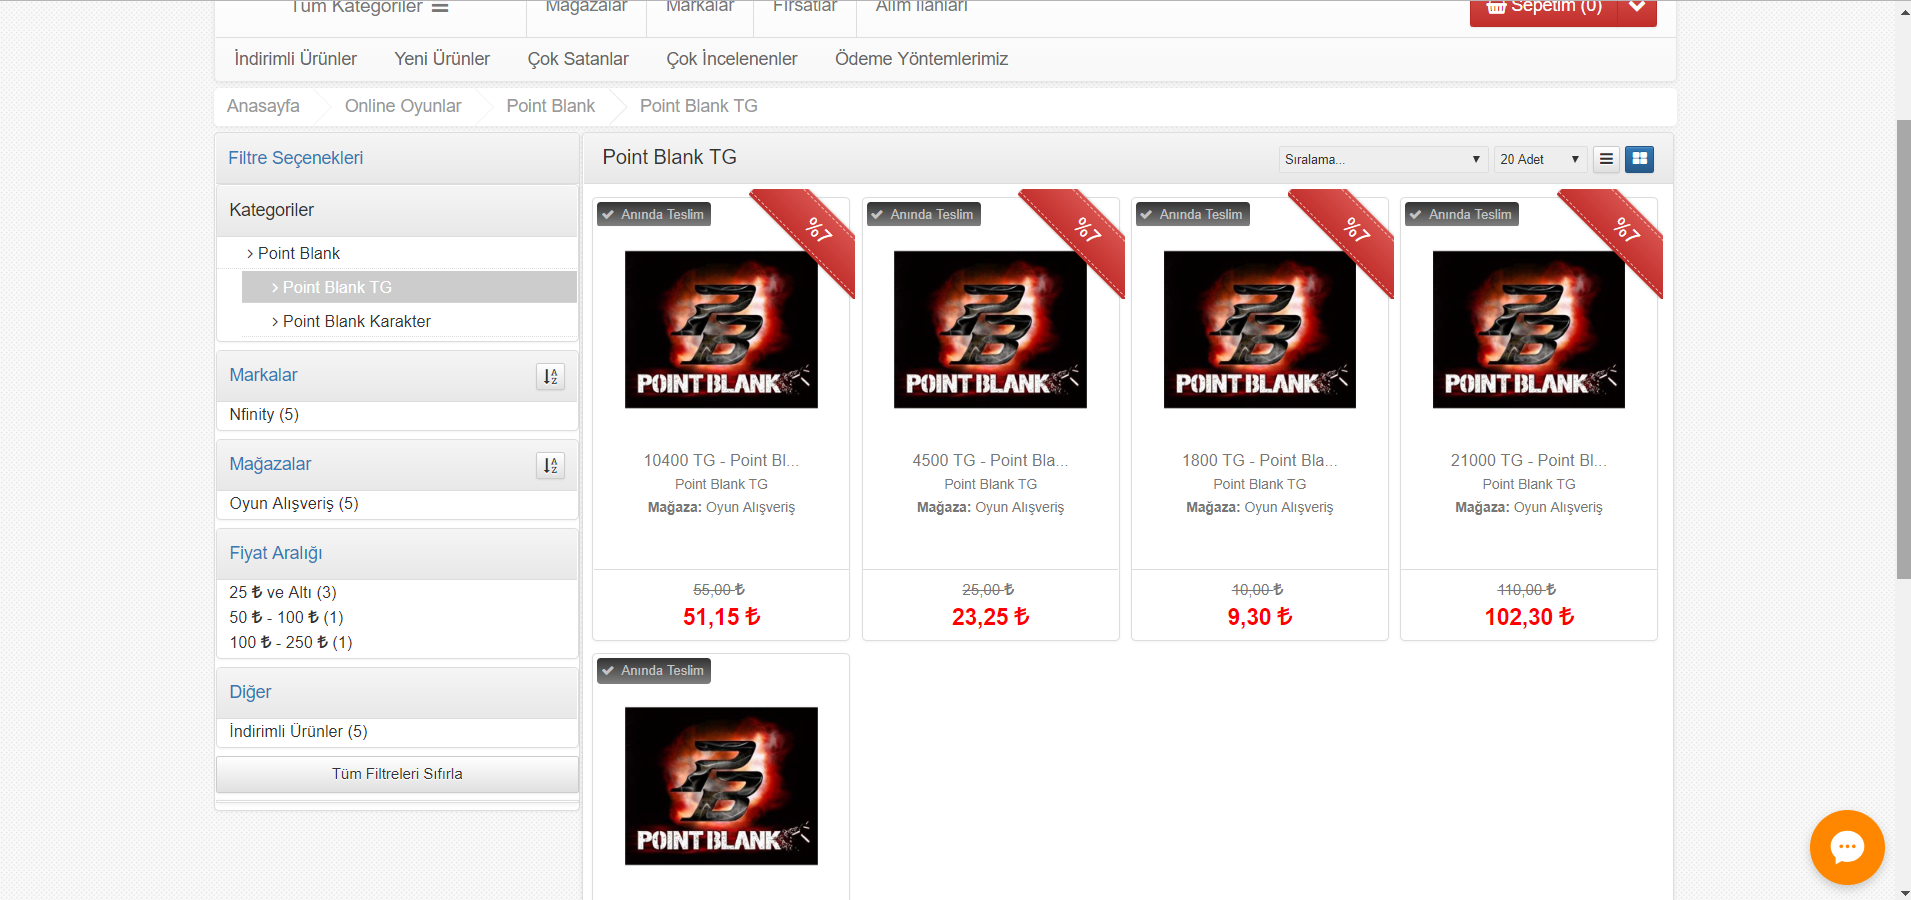Click Anında Teslim badge on 4500 TG
This screenshot has width=1911, height=900.
pyautogui.click(x=923, y=214)
